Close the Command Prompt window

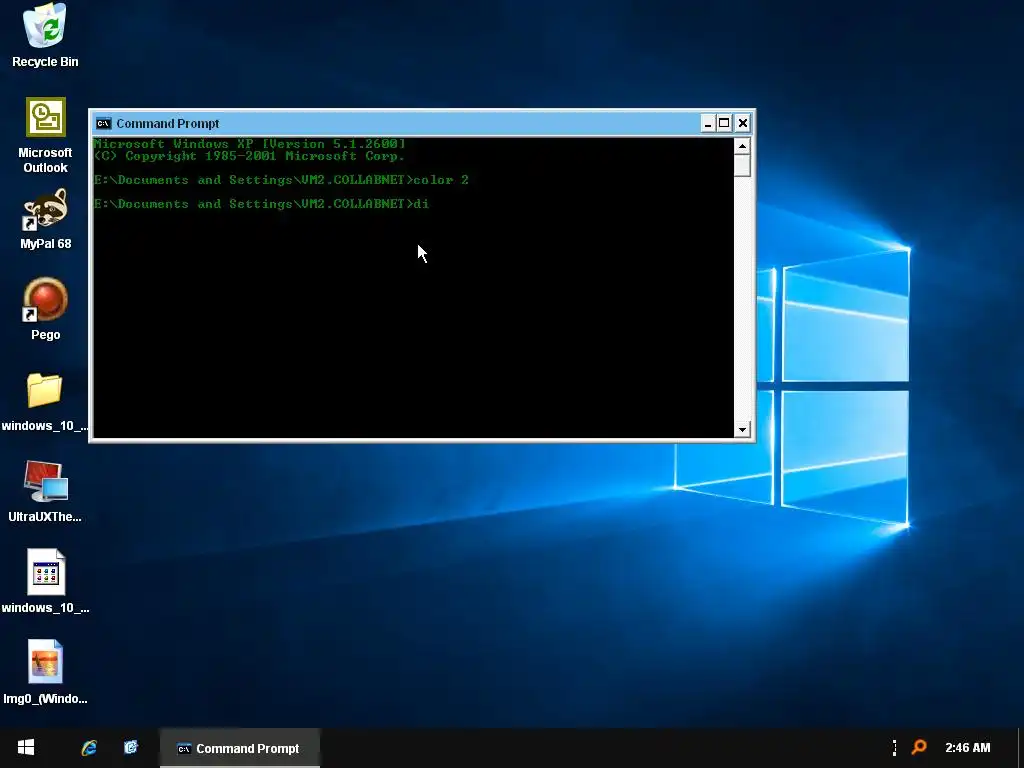pos(743,123)
